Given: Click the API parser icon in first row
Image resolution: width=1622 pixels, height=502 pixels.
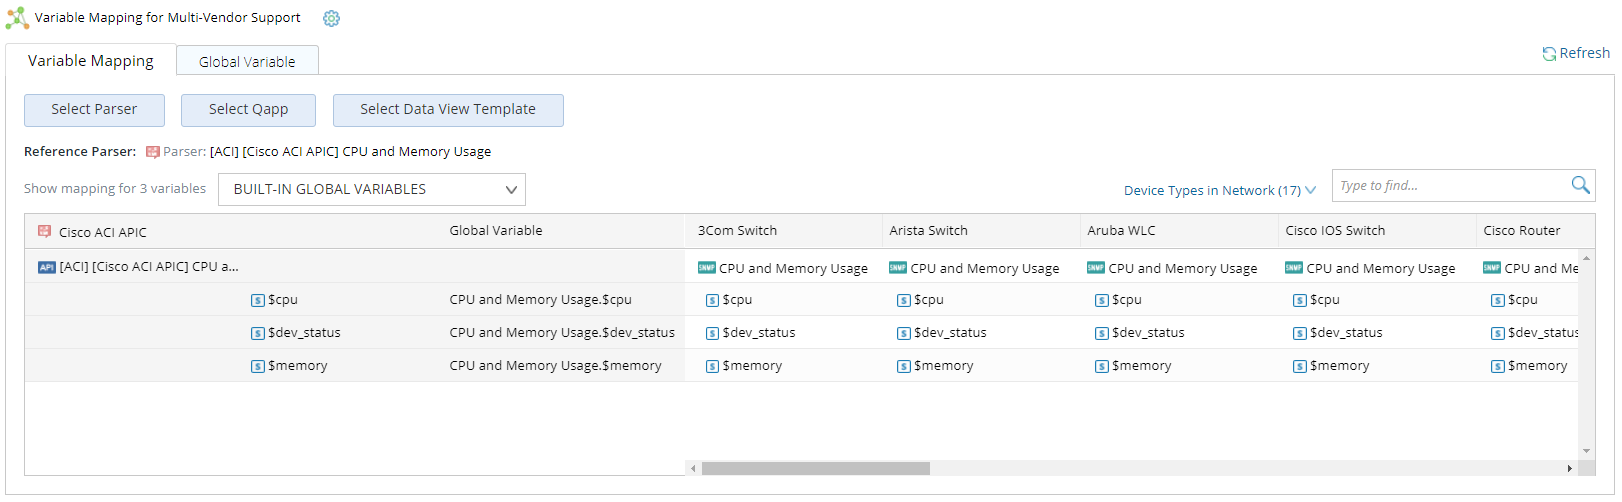Looking at the screenshot, I should pos(46,267).
